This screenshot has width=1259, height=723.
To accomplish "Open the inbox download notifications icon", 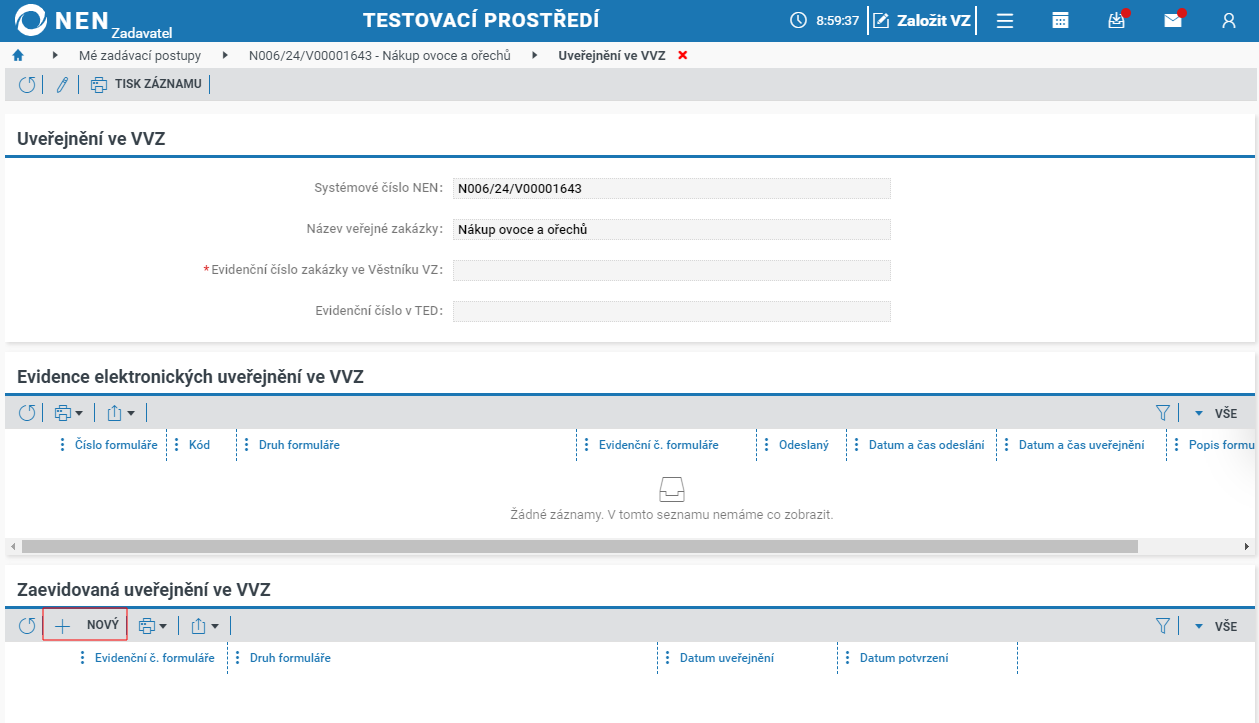I will pos(1117,20).
